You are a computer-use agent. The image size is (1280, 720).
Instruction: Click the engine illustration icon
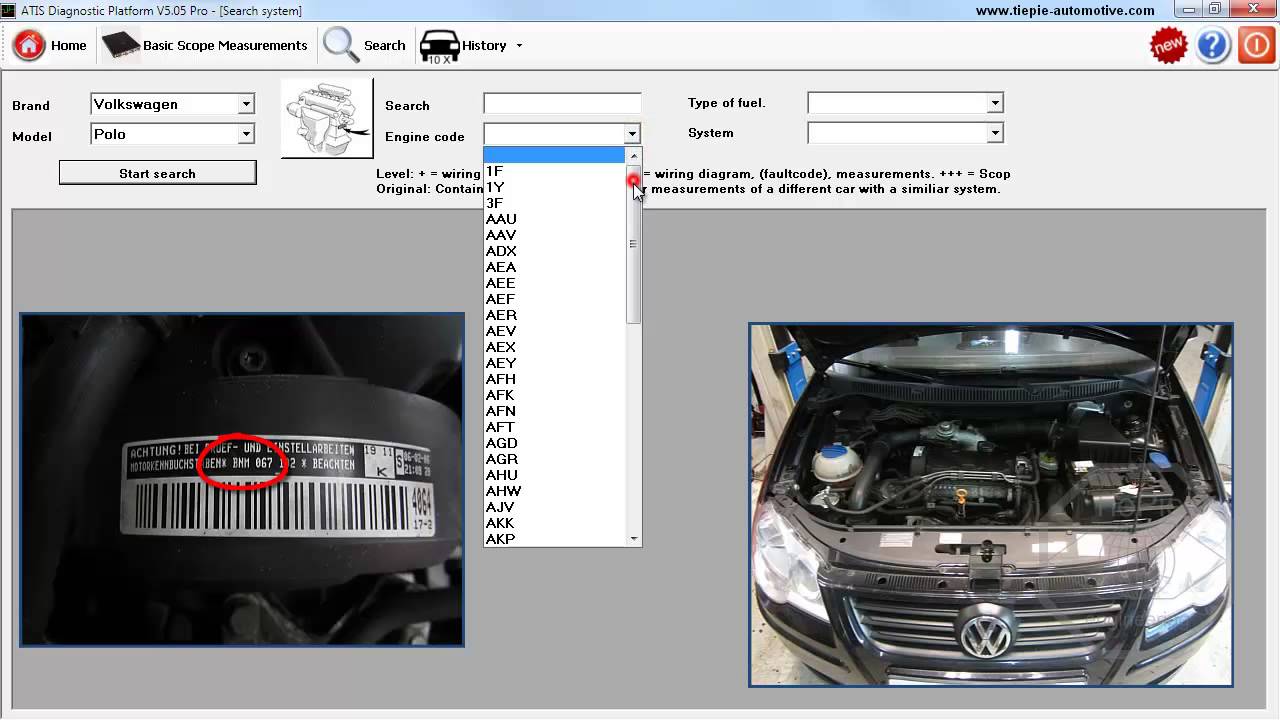(327, 118)
